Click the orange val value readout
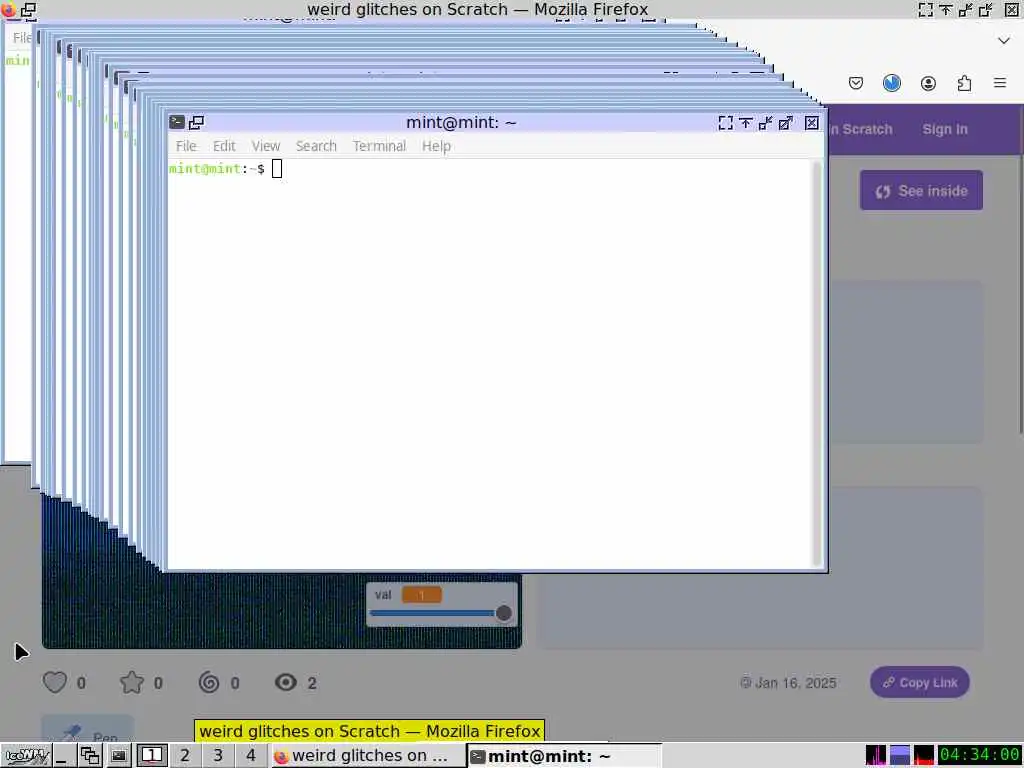Image resolution: width=1024 pixels, height=768 pixels. [x=422, y=595]
